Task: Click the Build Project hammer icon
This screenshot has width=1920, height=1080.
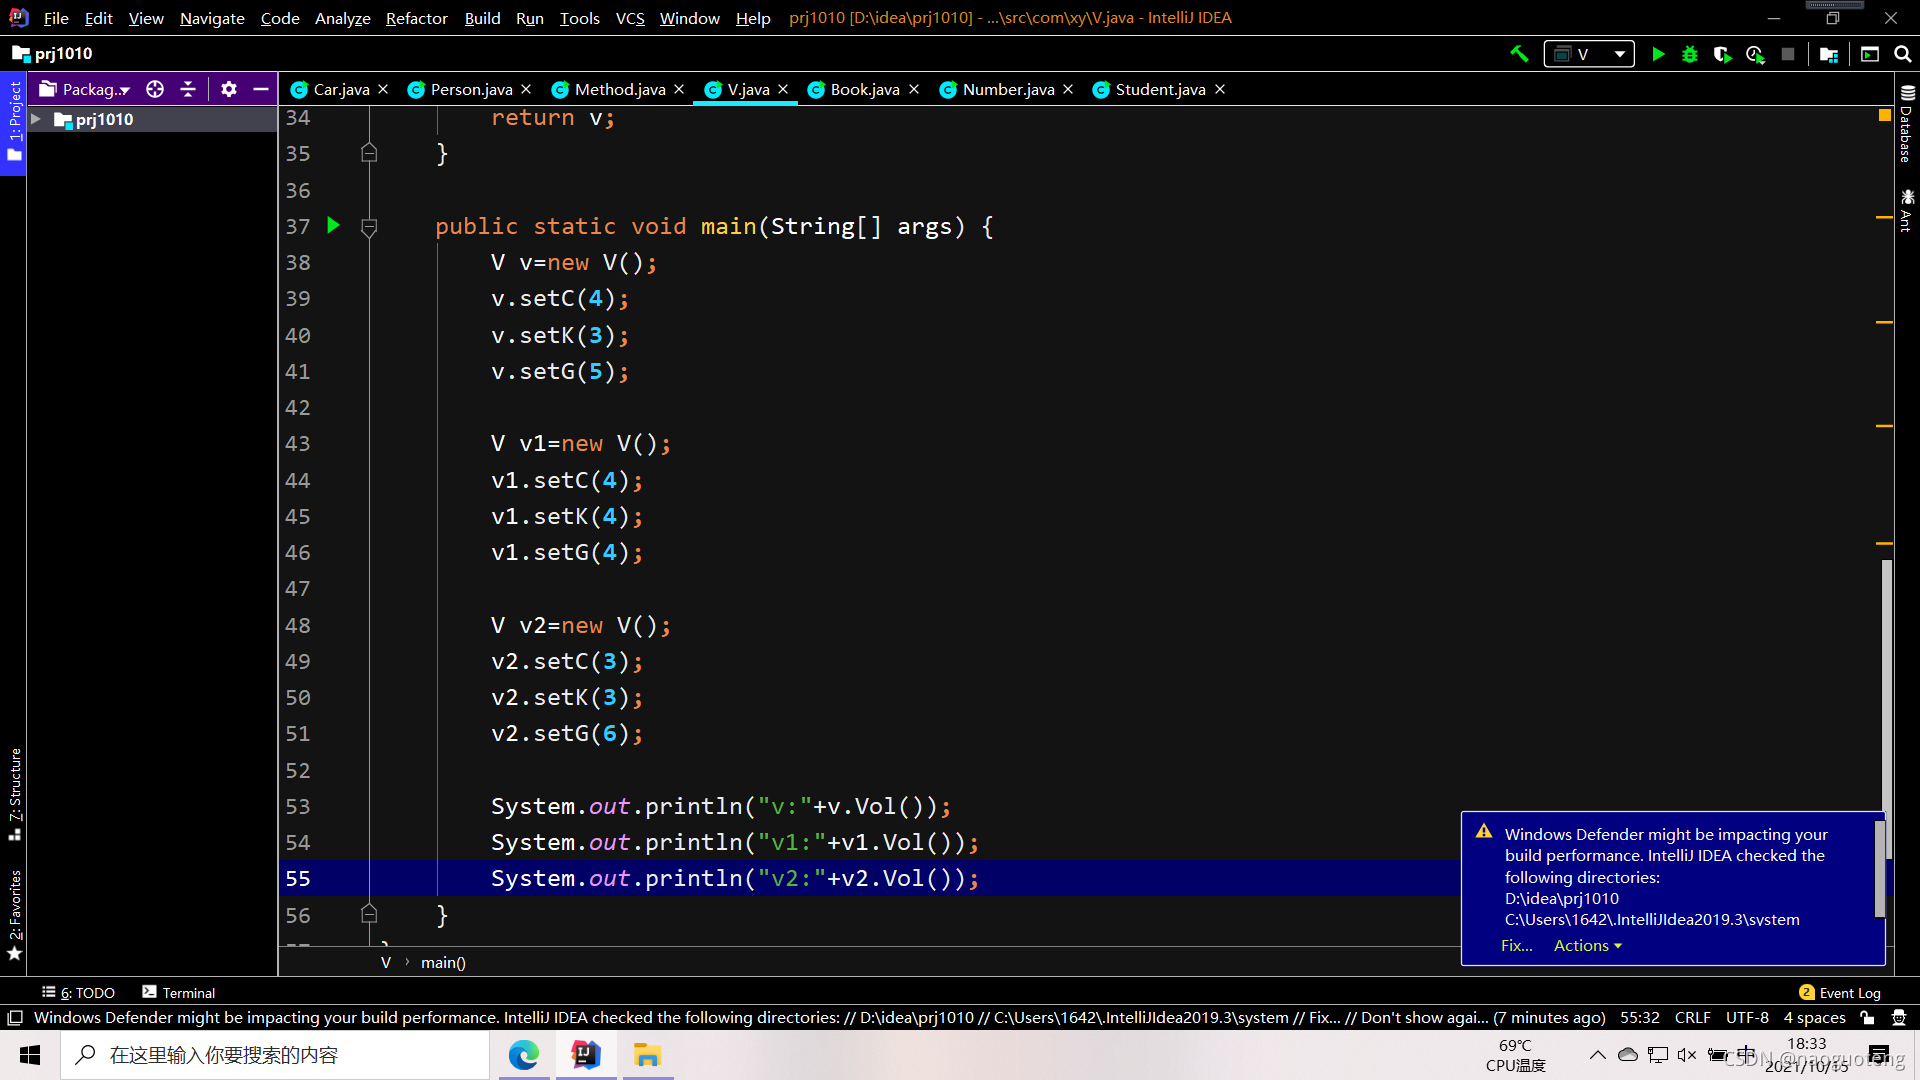Action: (x=1519, y=54)
